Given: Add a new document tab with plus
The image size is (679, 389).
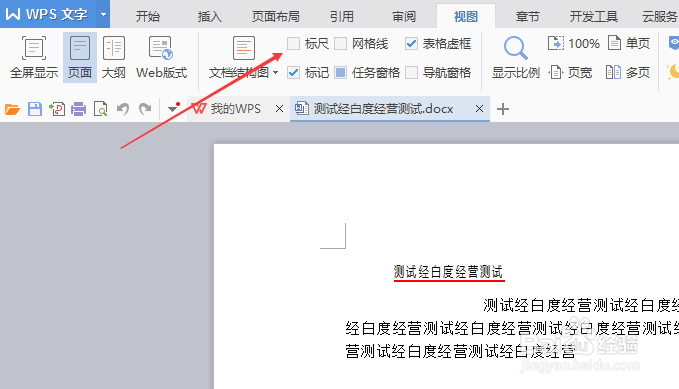Looking at the screenshot, I should point(503,109).
